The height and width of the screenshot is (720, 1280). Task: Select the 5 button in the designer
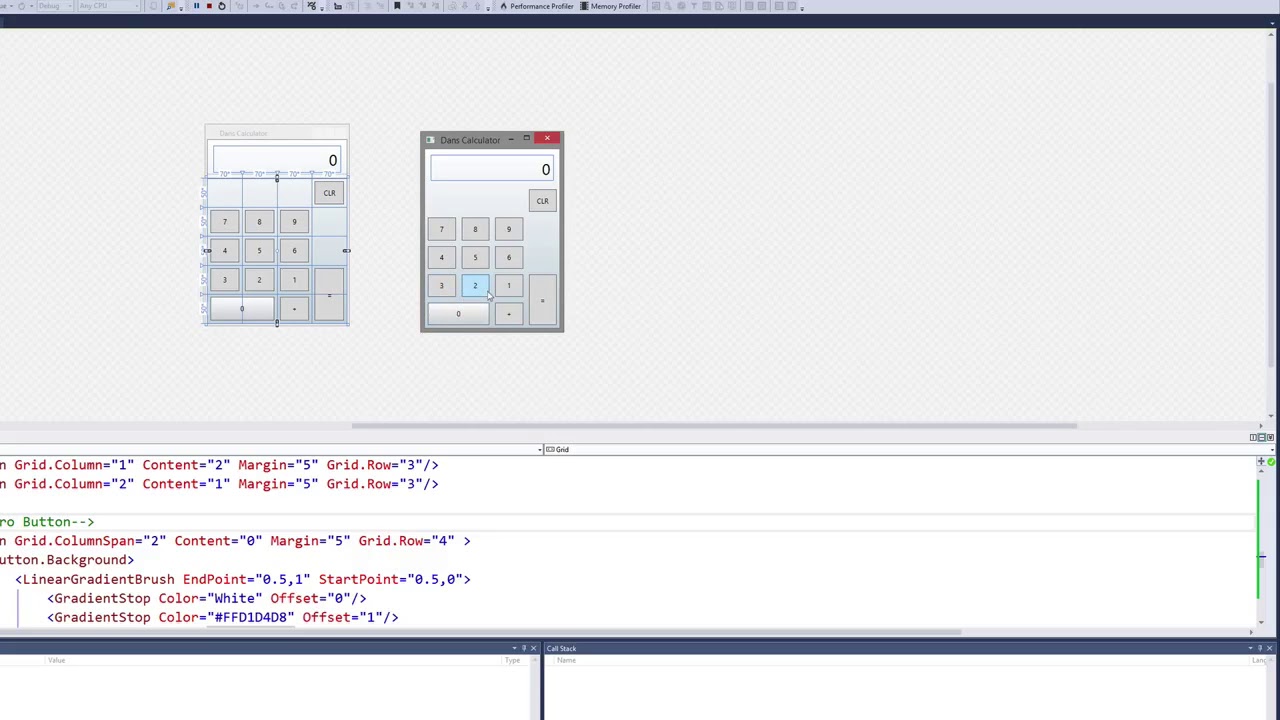click(x=259, y=251)
